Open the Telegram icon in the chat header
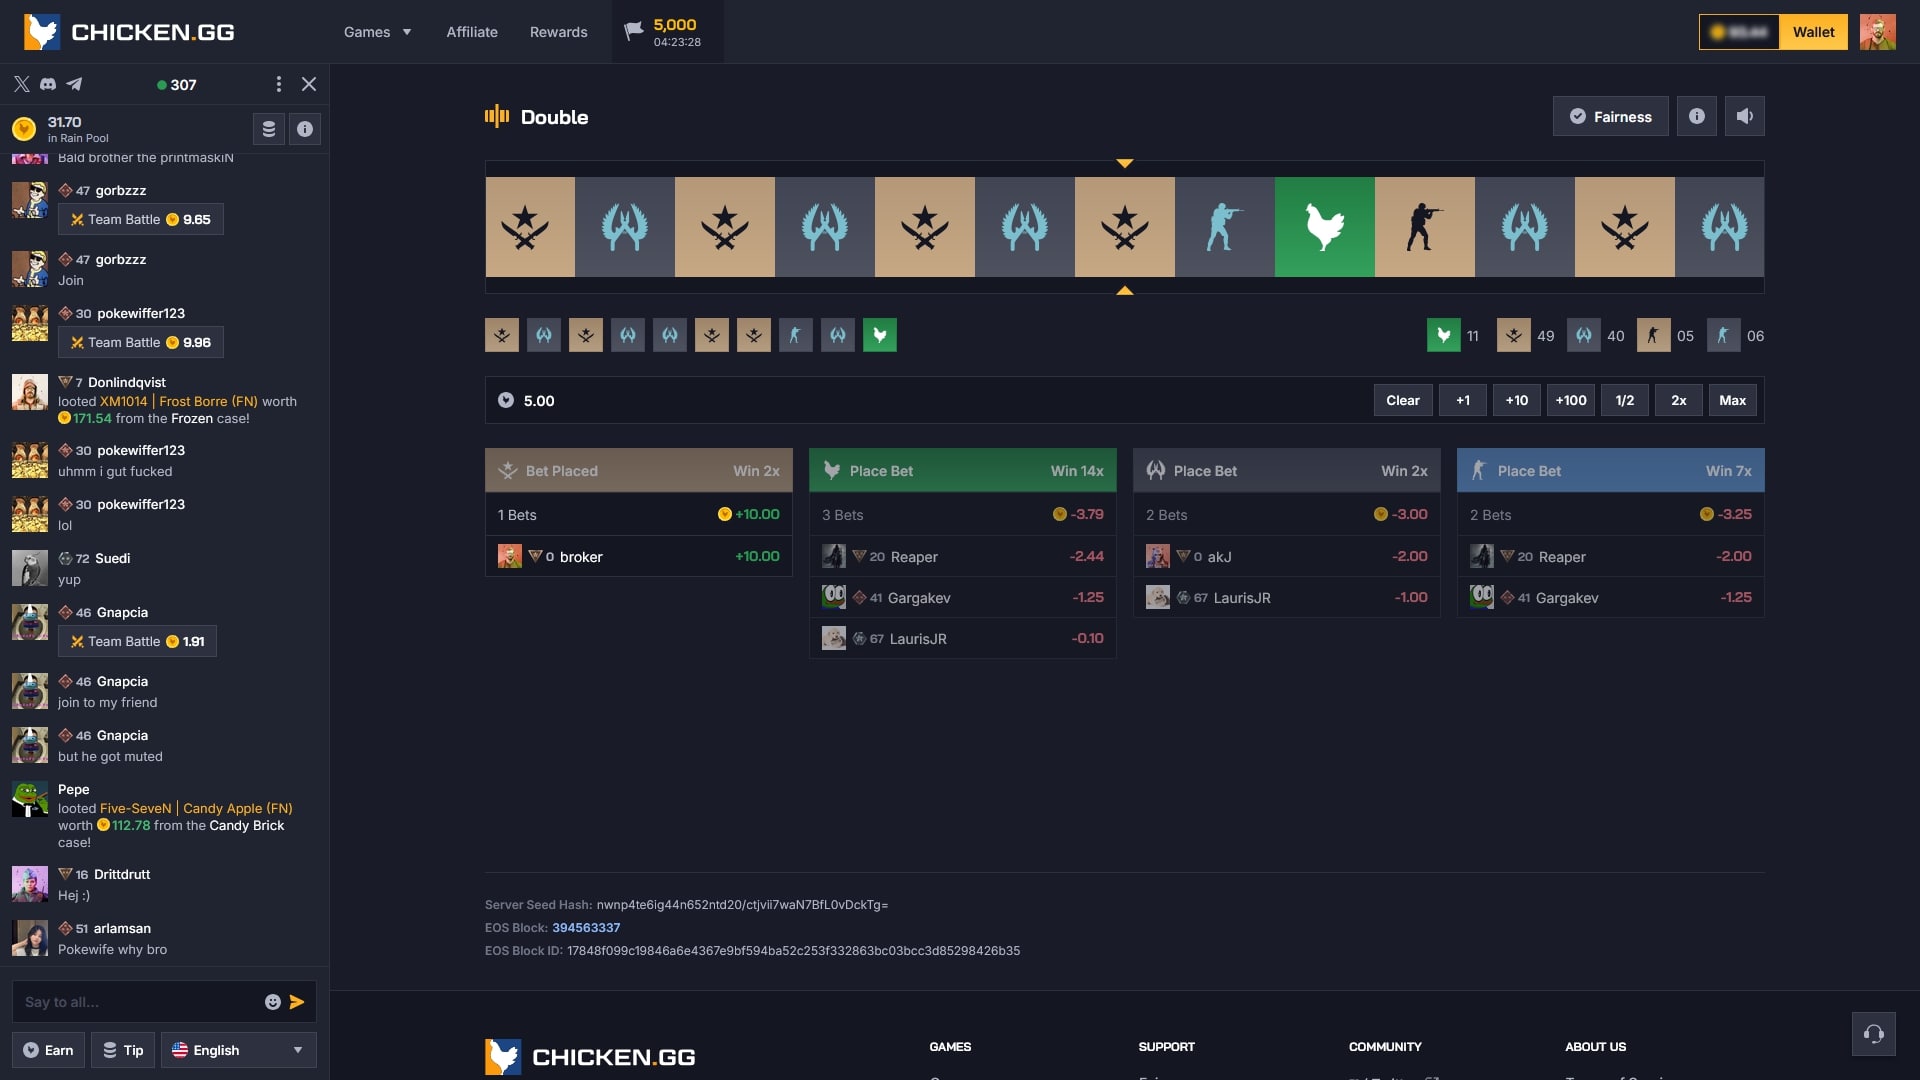This screenshot has height=1080, width=1920. coord(75,84)
